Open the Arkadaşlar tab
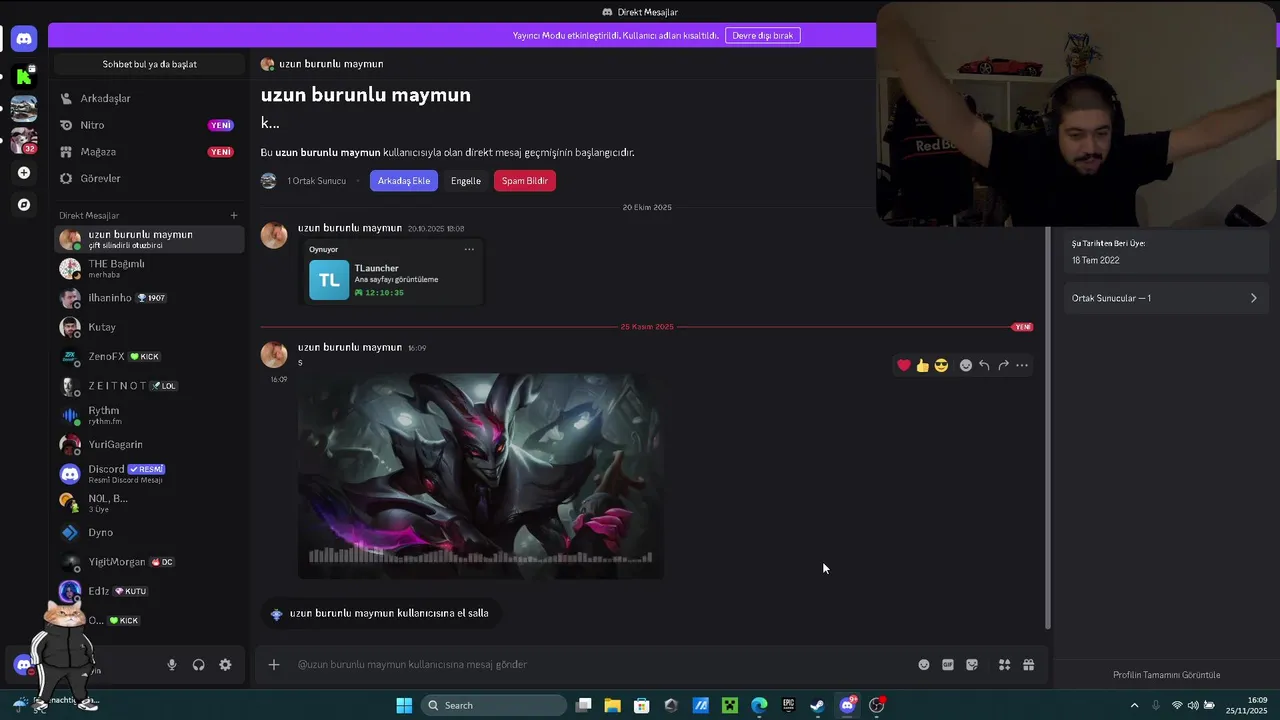This screenshot has width=1280, height=720. [x=149, y=98]
